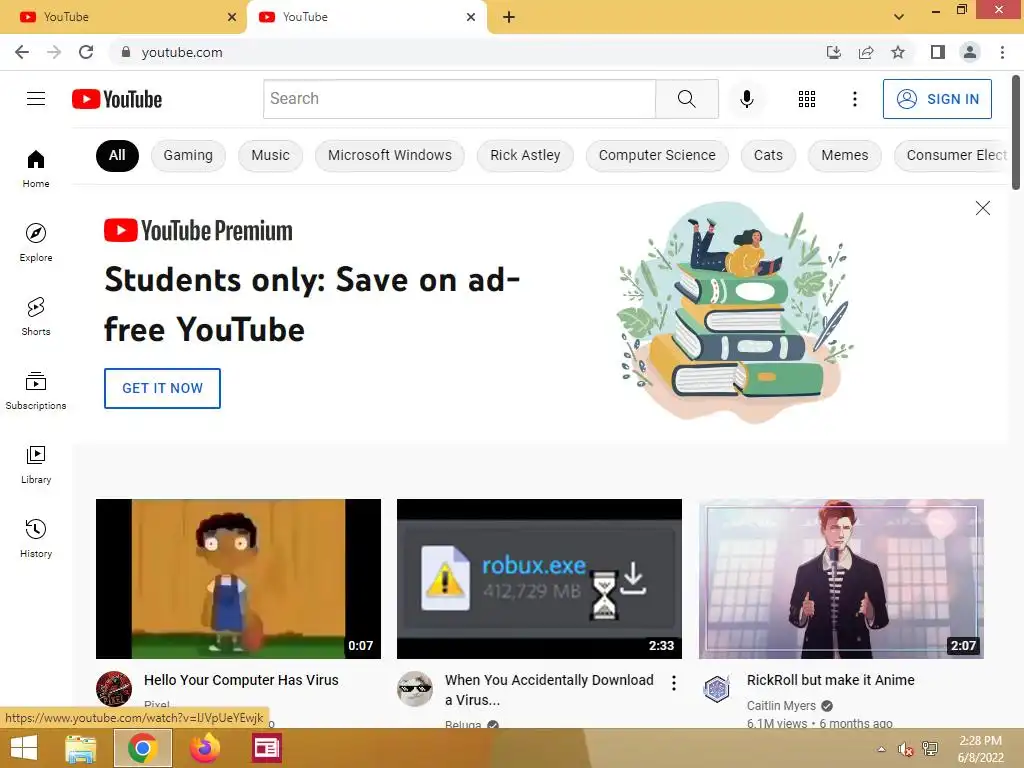Screen dimensions: 1024x768
Task: Select the Gaming filter chip
Action: point(188,155)
